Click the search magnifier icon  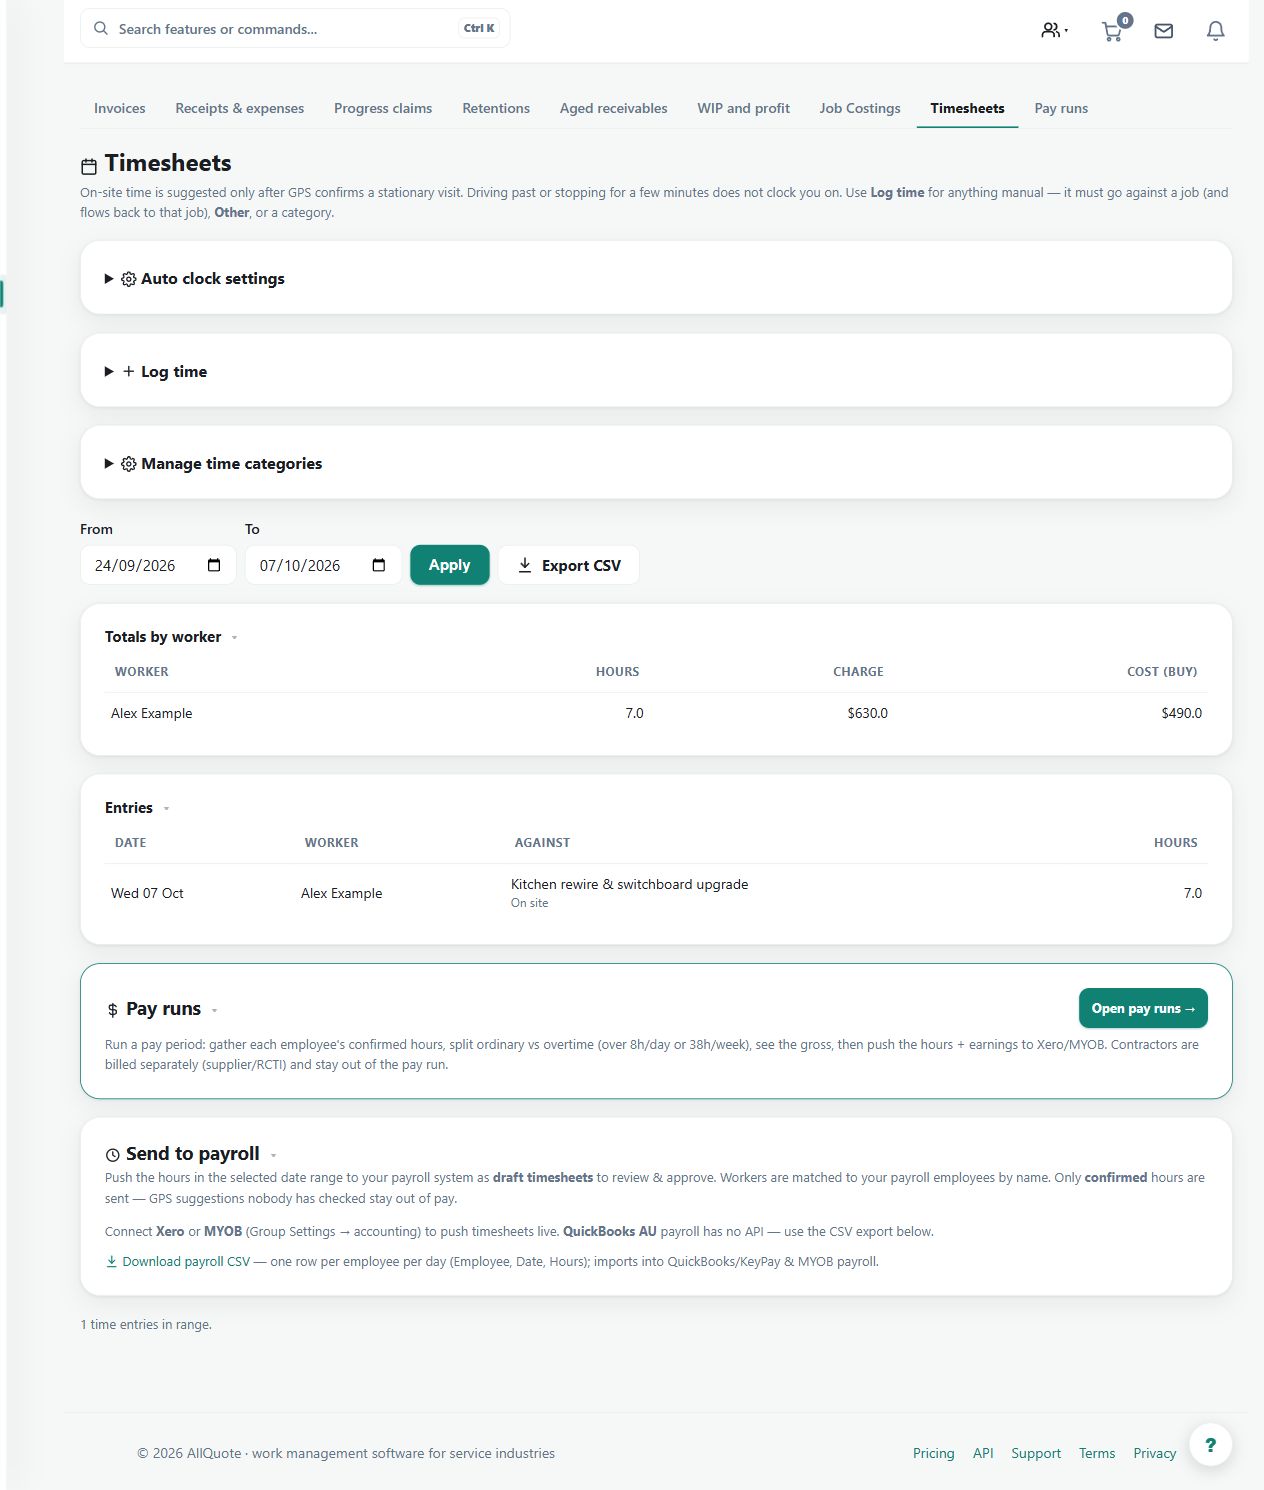(101, 29)
